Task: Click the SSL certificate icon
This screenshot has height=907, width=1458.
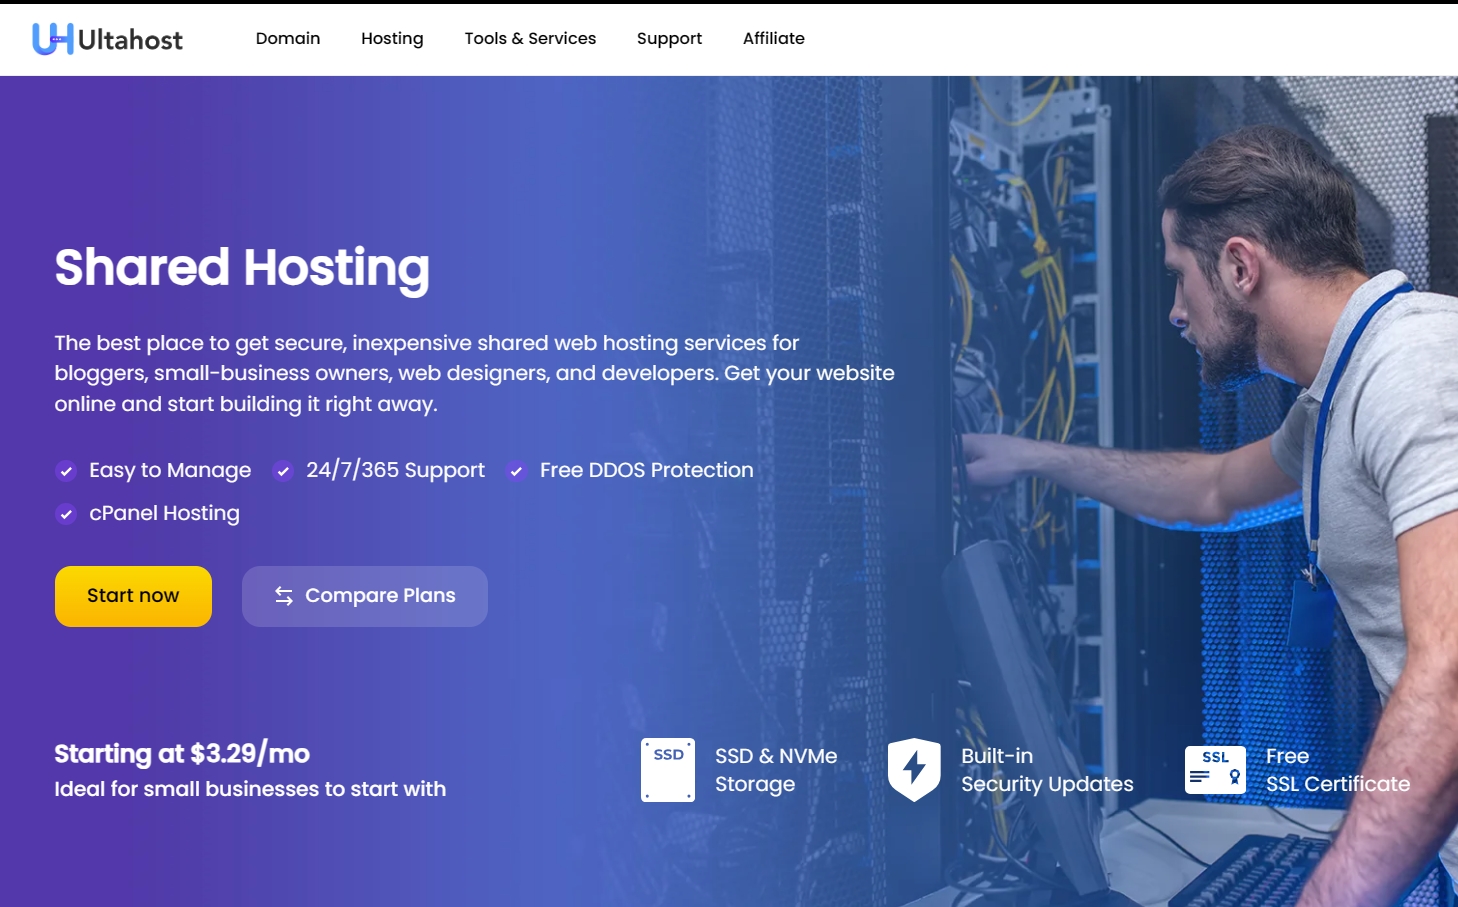Action: (1215, 770)
